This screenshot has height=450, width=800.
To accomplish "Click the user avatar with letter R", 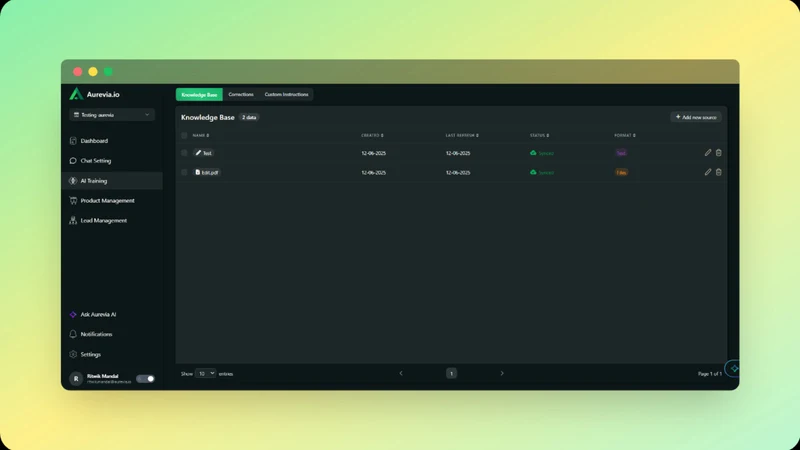I will tap(76, 379).
